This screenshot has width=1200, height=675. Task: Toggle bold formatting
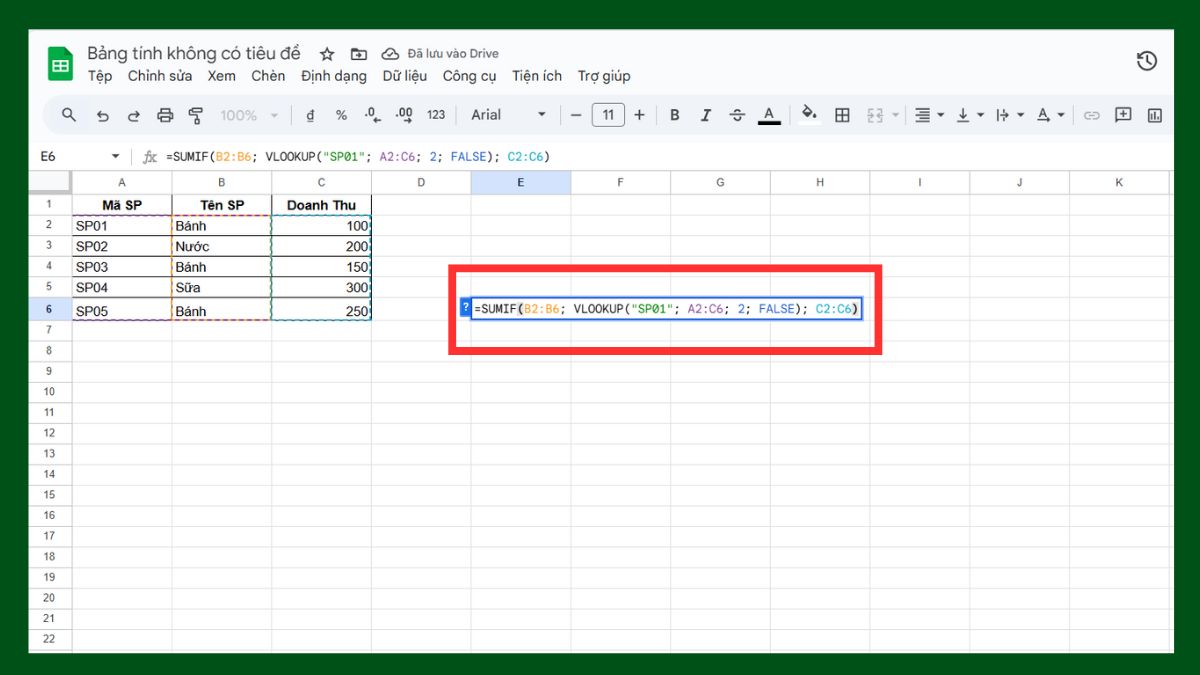[x=675, y=115]
